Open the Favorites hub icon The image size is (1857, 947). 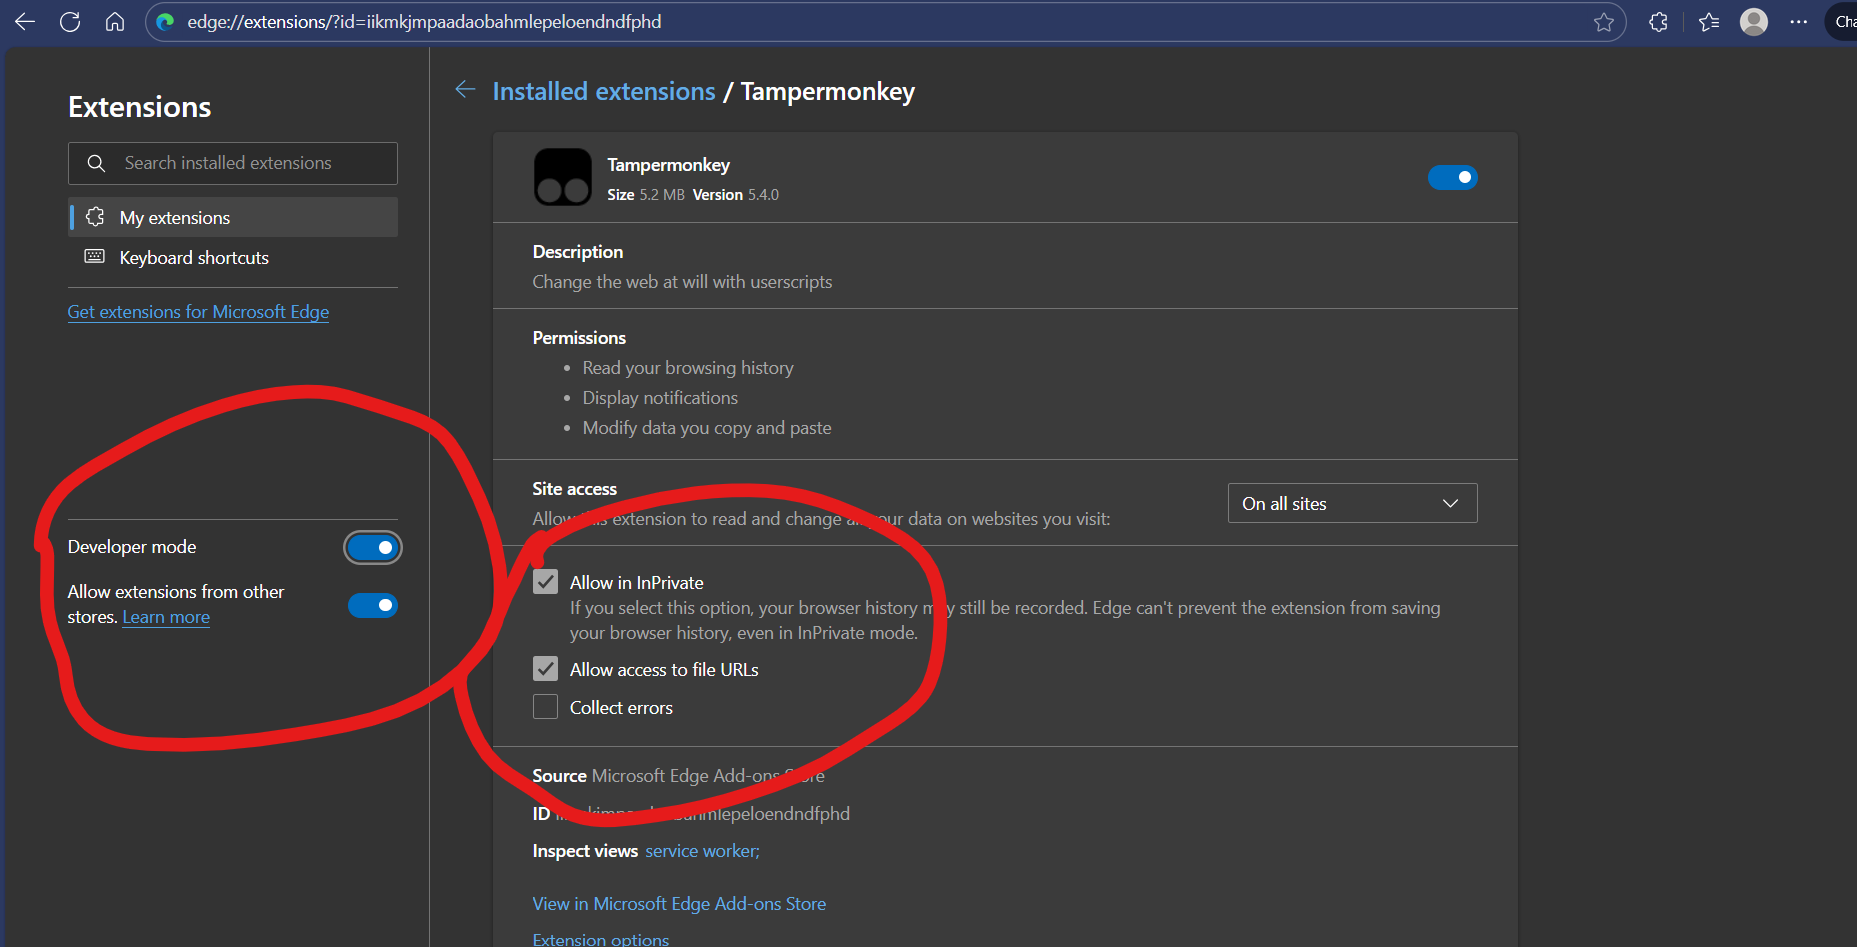(x=1708, y=21)
